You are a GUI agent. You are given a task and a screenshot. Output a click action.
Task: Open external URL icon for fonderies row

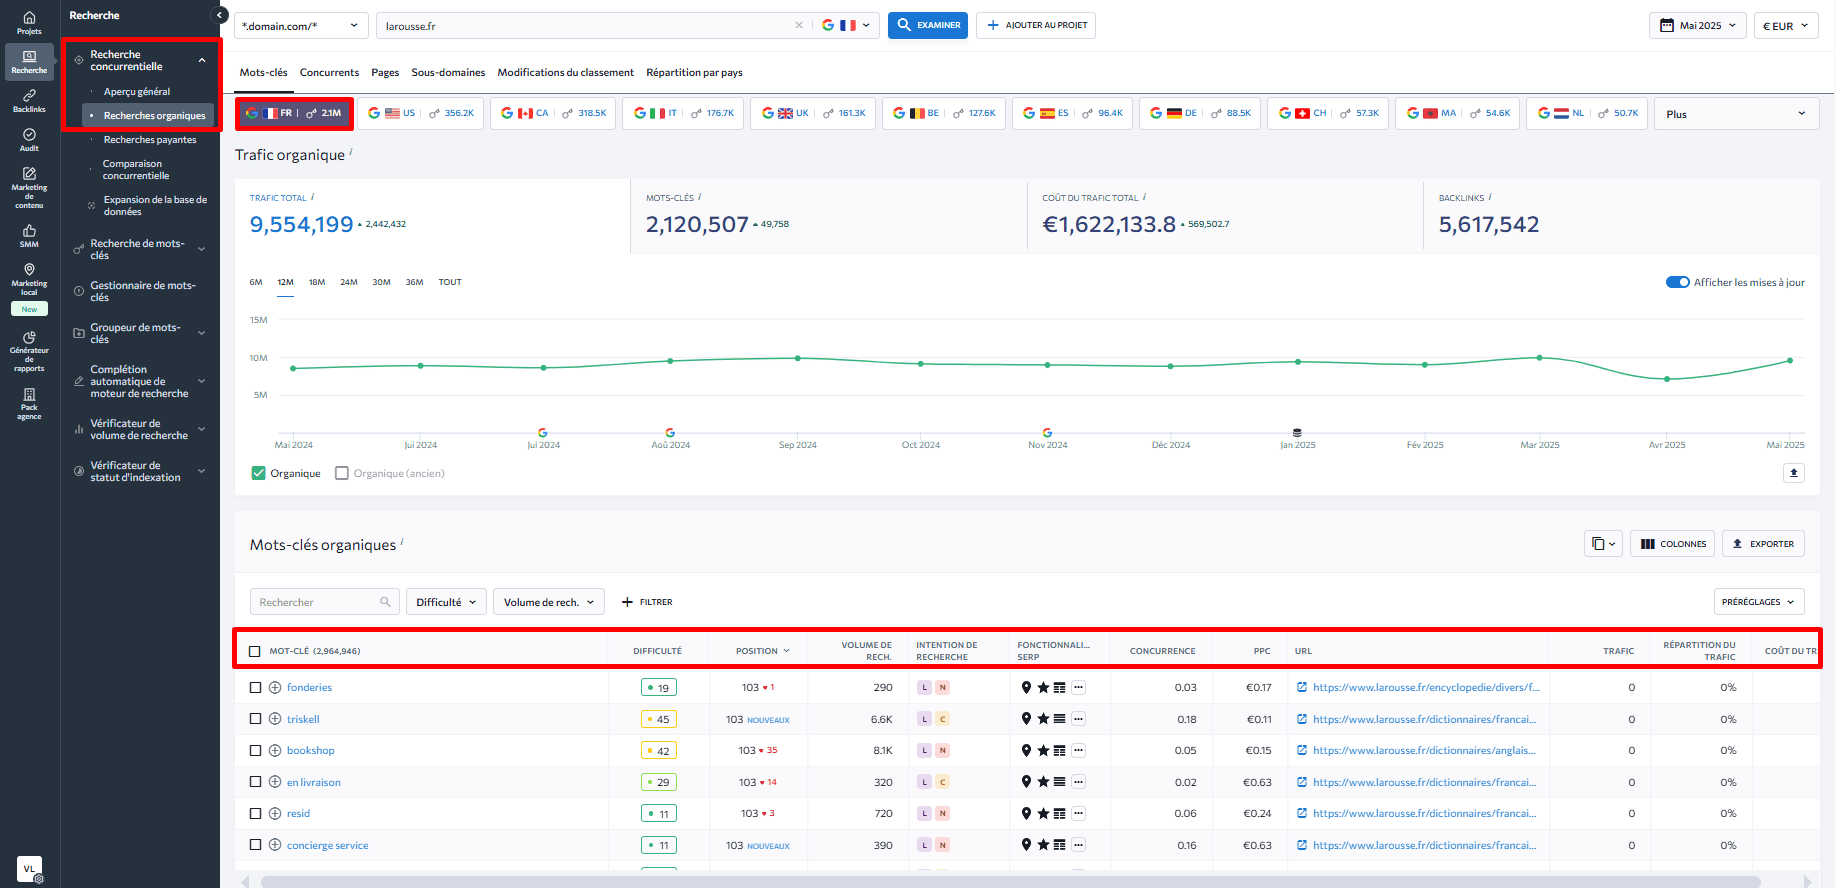[1302, 687]
